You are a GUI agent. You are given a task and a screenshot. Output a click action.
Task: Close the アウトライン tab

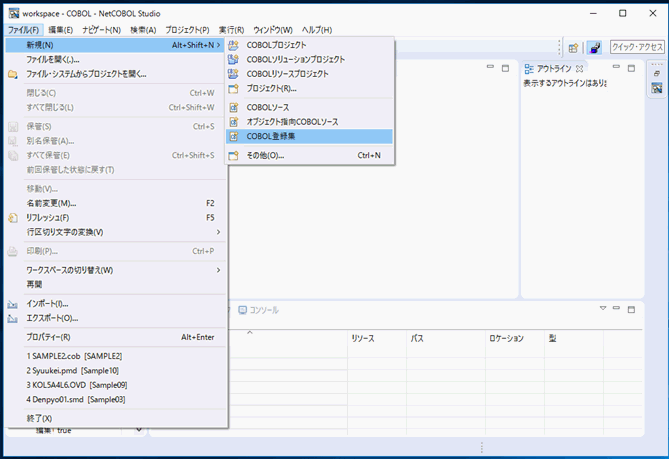[x=579, y=69]
